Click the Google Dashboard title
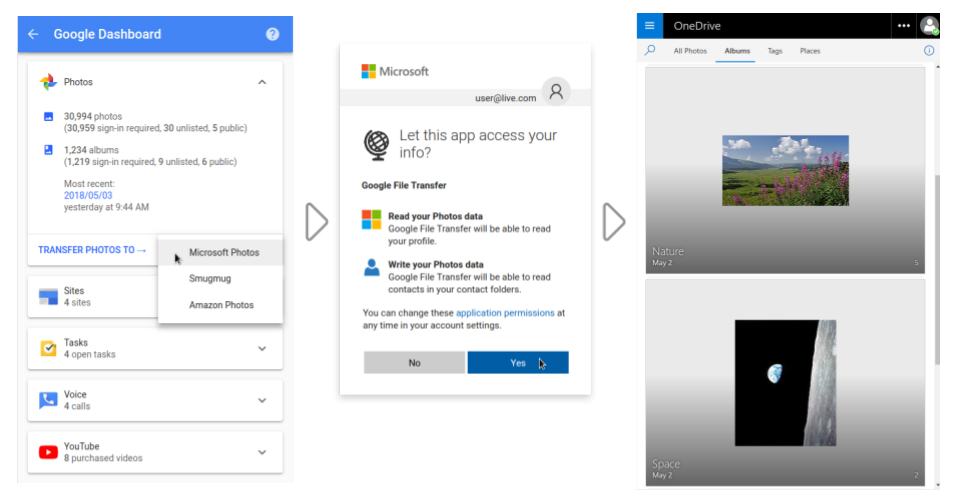 pos(107,34)
